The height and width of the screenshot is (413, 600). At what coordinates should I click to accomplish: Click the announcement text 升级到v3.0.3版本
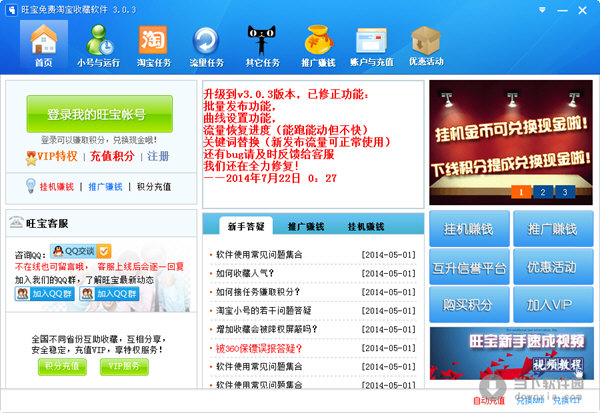click(x=285, y=94)
